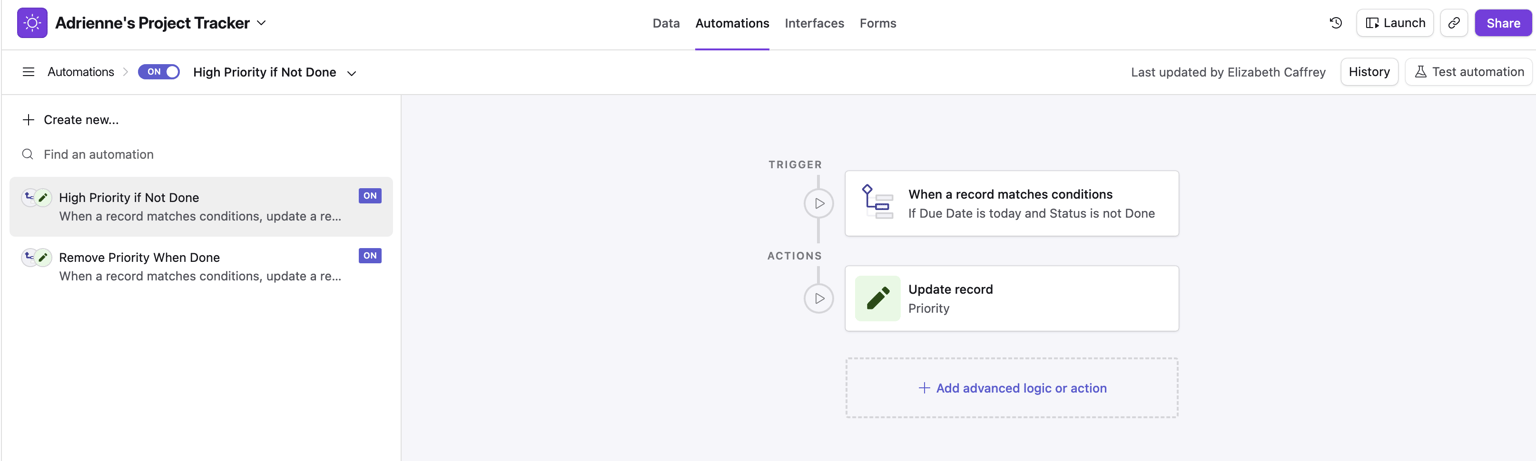Focus the Find an automation search field
This screenshot has height=461, width=1536.
200,155
